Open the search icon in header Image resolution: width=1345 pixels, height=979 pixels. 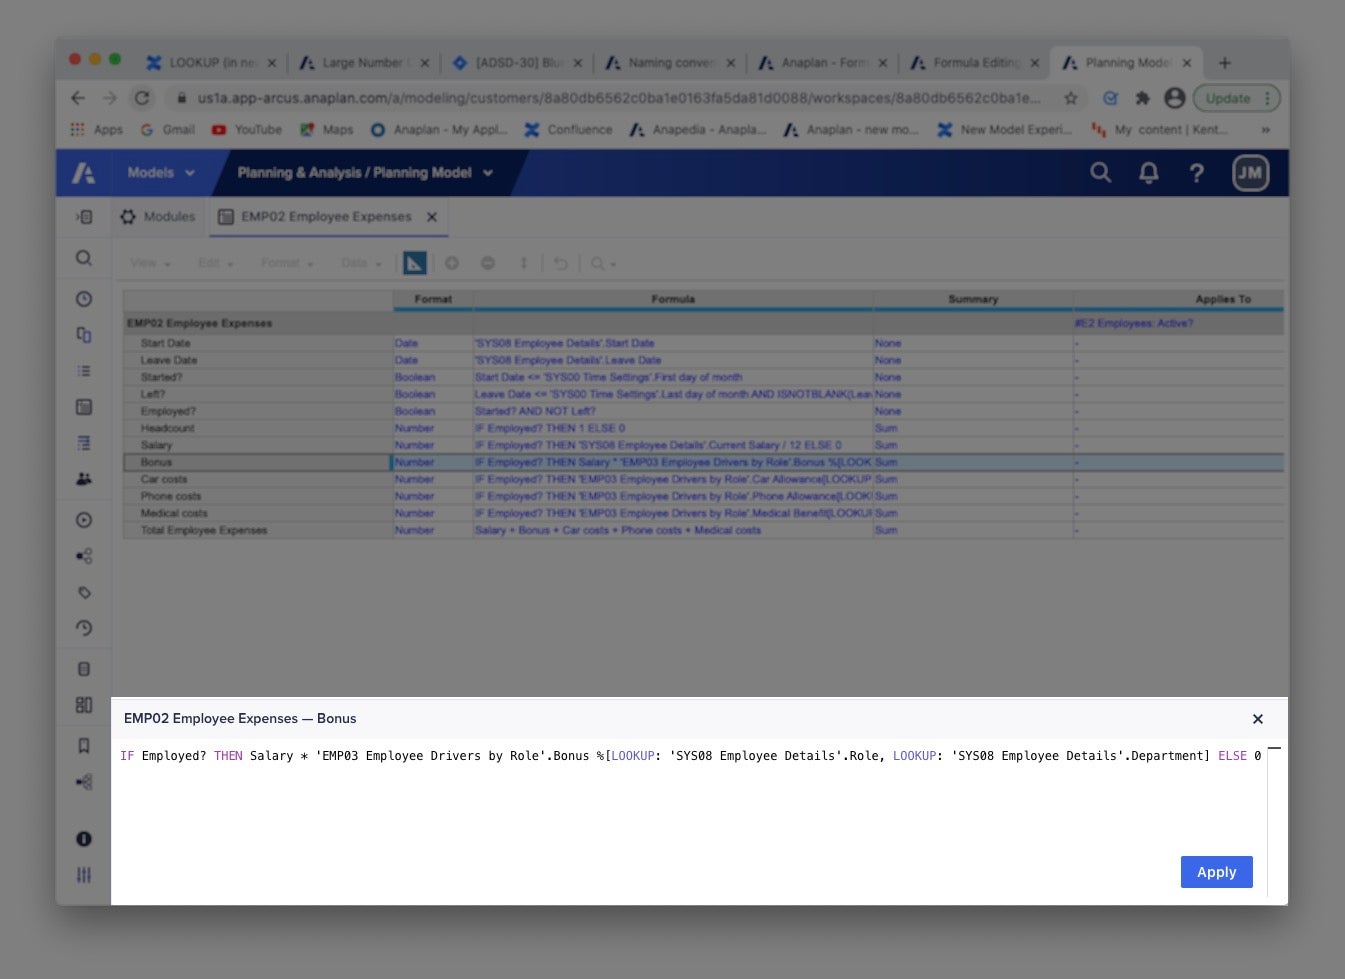(1100, 173)
